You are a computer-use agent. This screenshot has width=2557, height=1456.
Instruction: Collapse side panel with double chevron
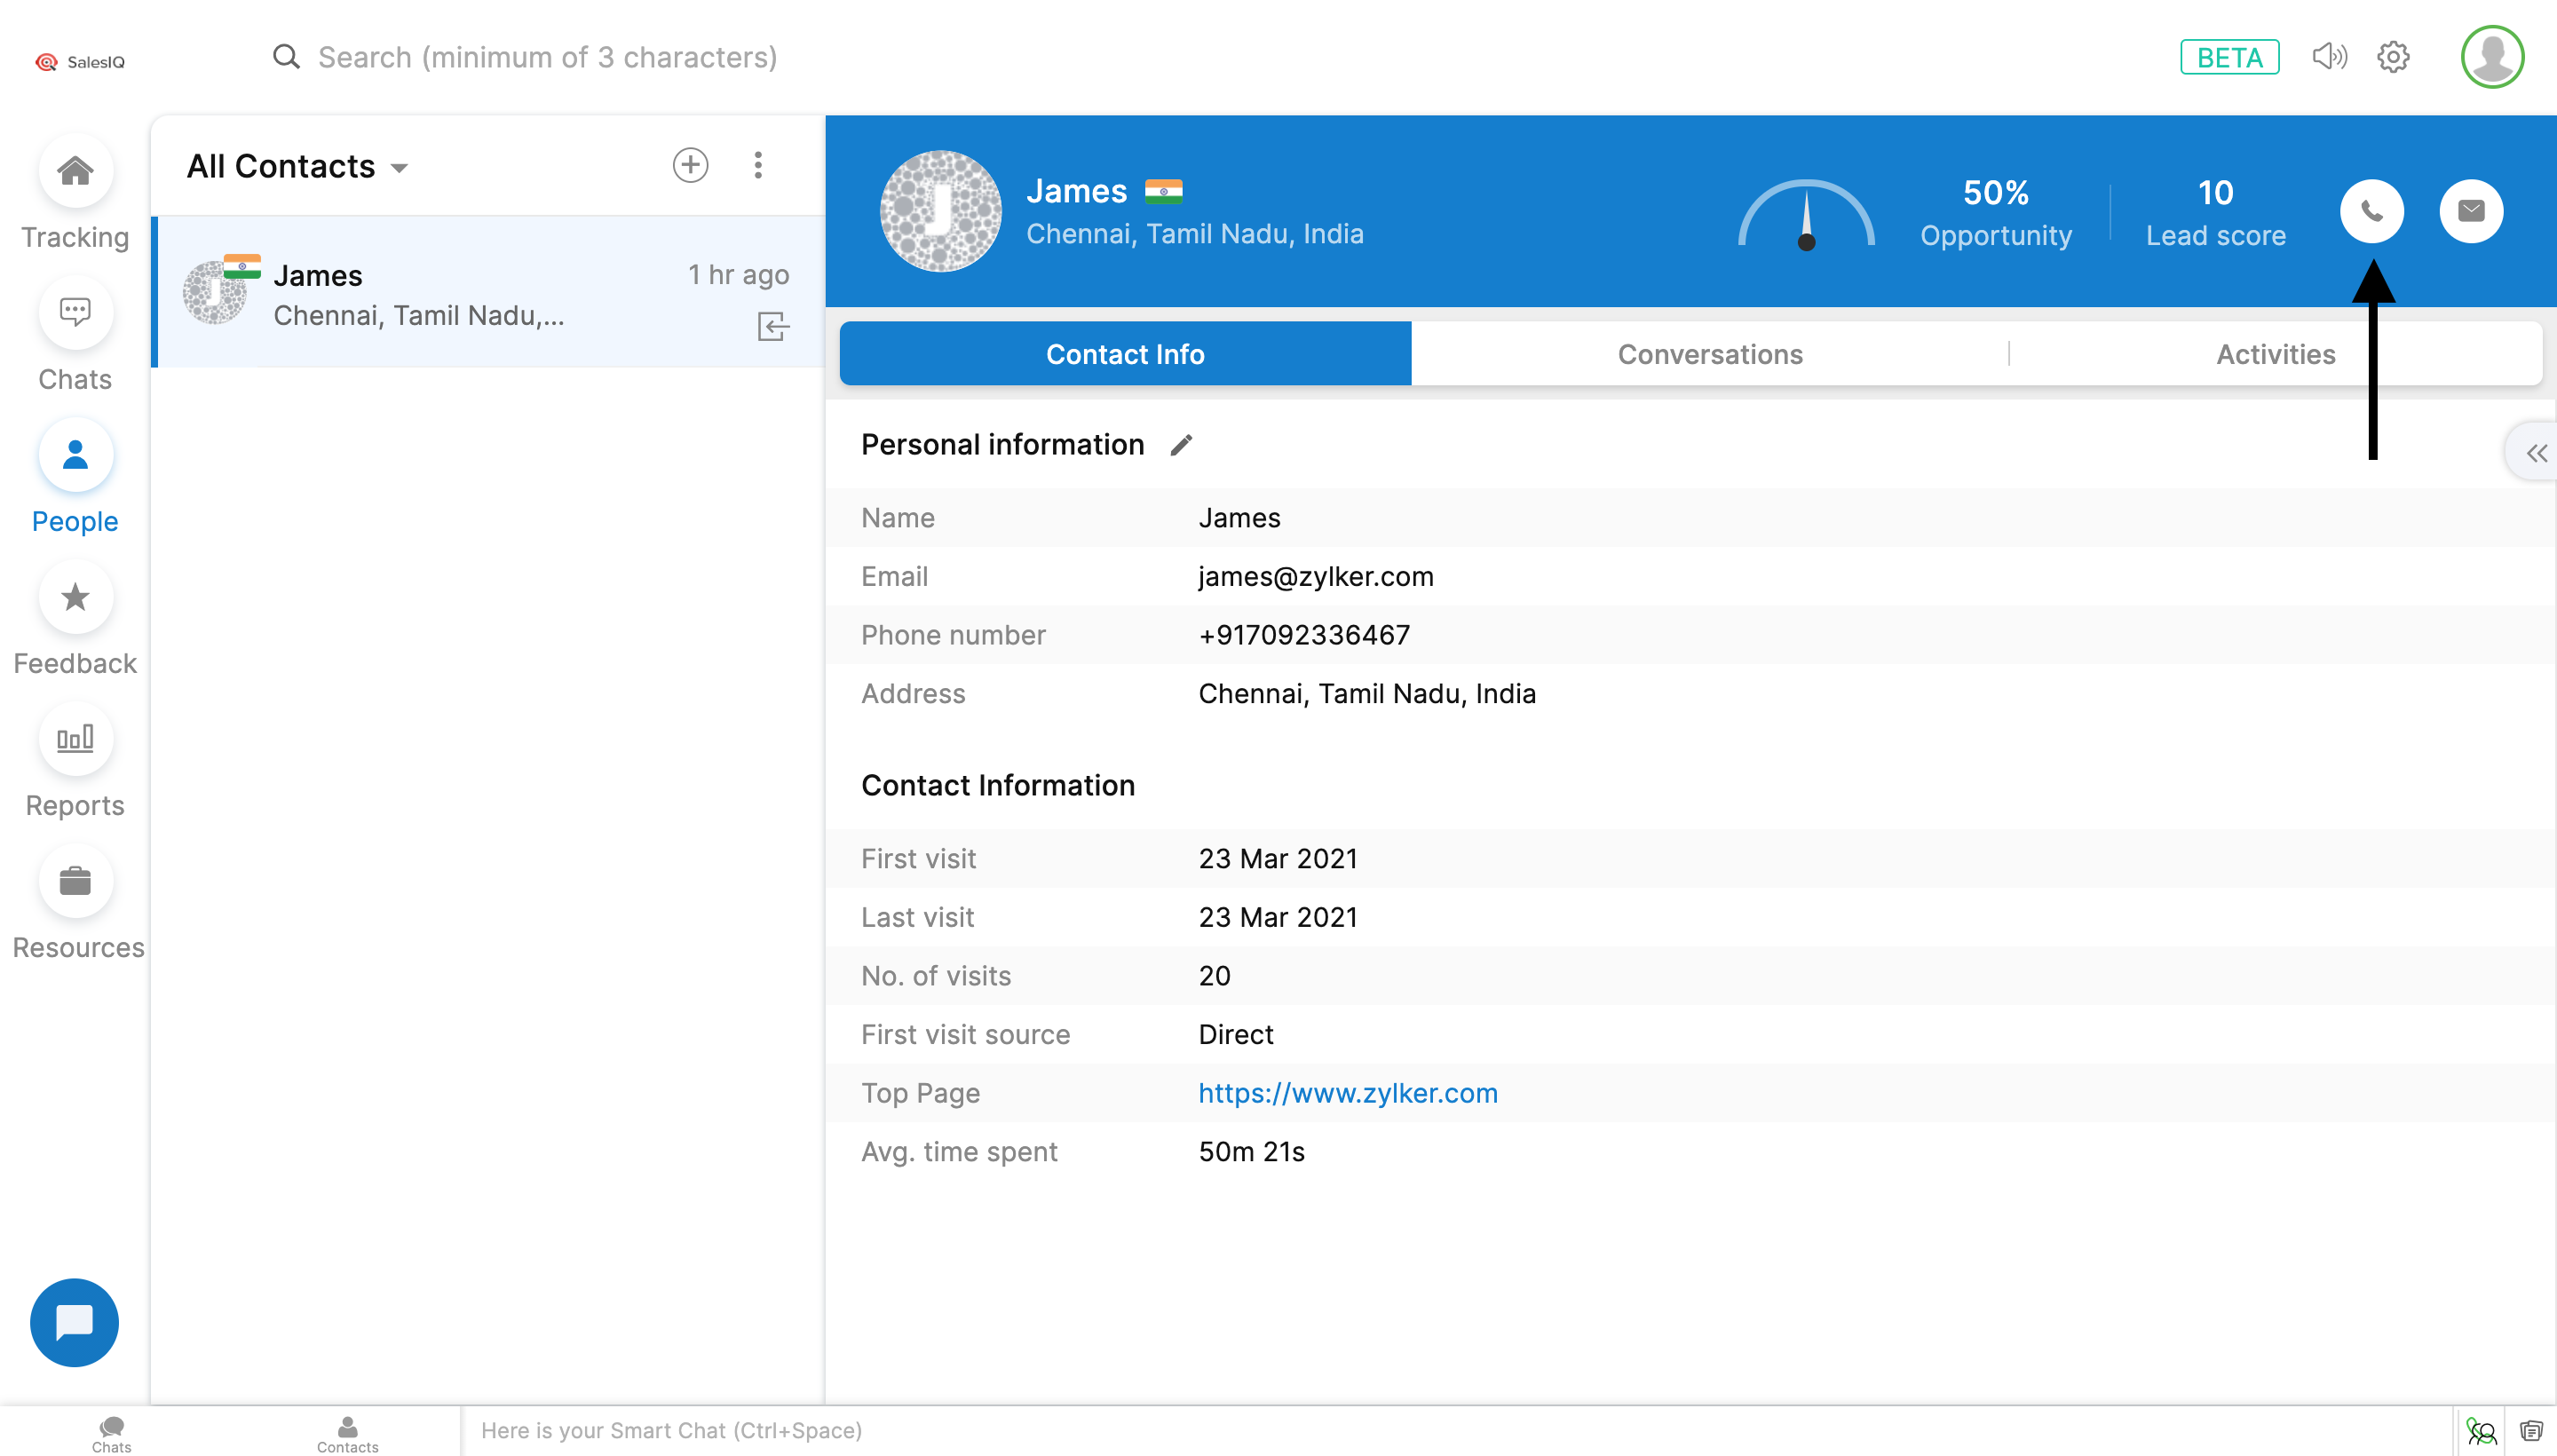coord(2536,453)
